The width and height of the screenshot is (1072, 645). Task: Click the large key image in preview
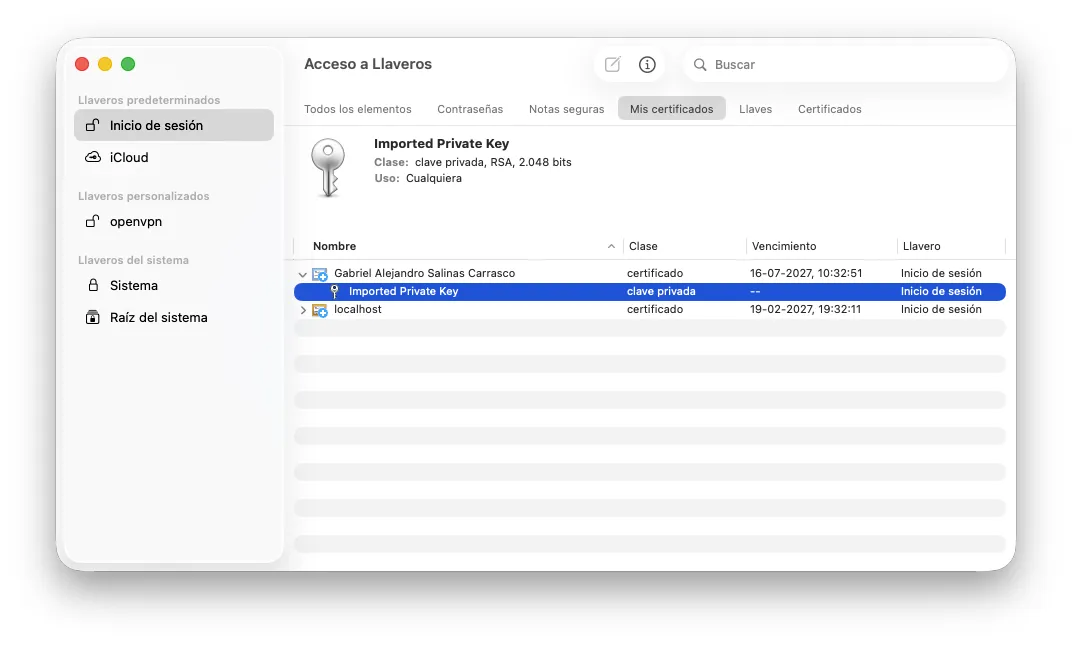coord(328,168)
